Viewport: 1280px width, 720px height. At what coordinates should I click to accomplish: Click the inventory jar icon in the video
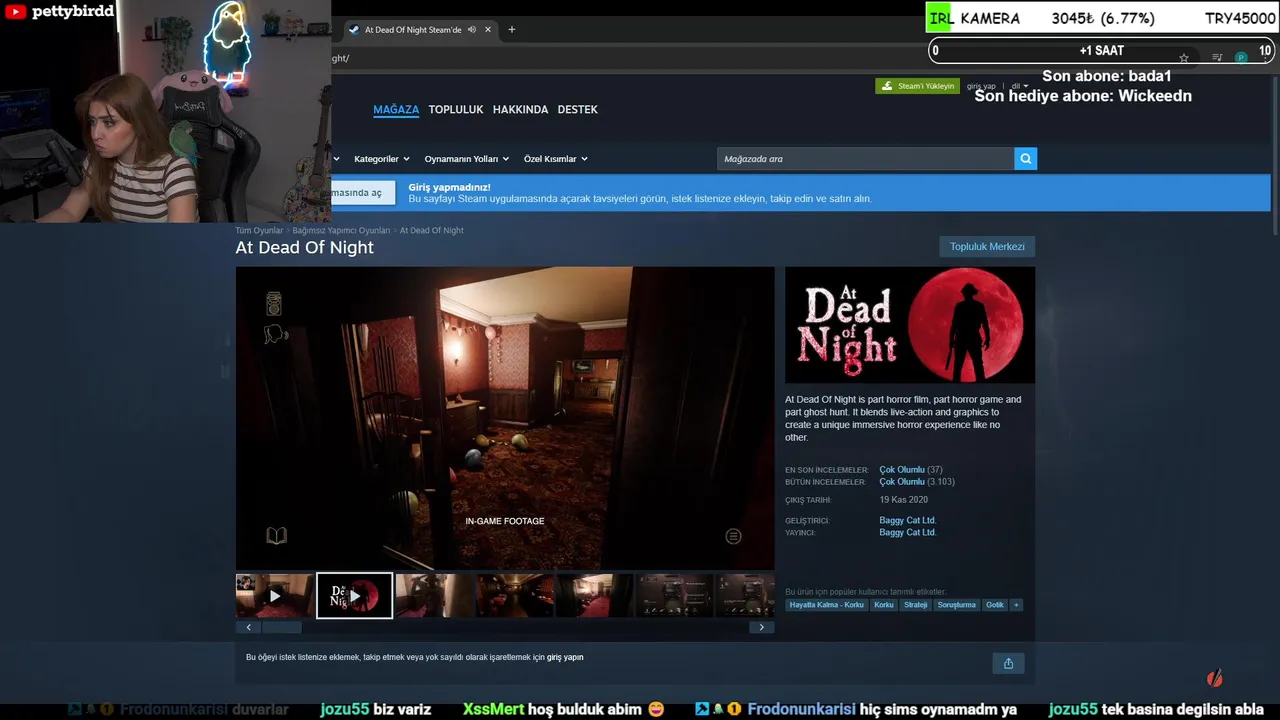274,303
